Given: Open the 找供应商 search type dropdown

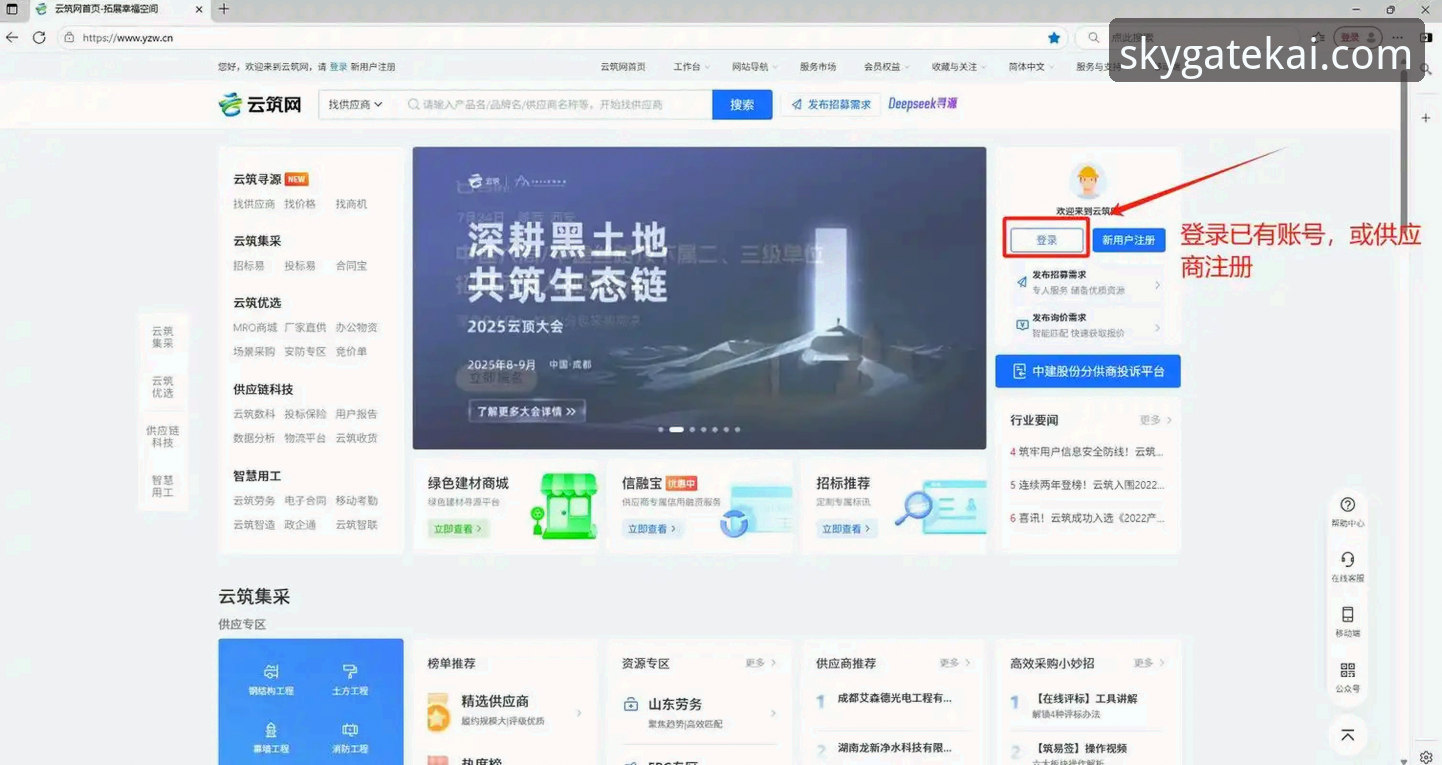Looking at the screenshot, I should coord(356,104).
